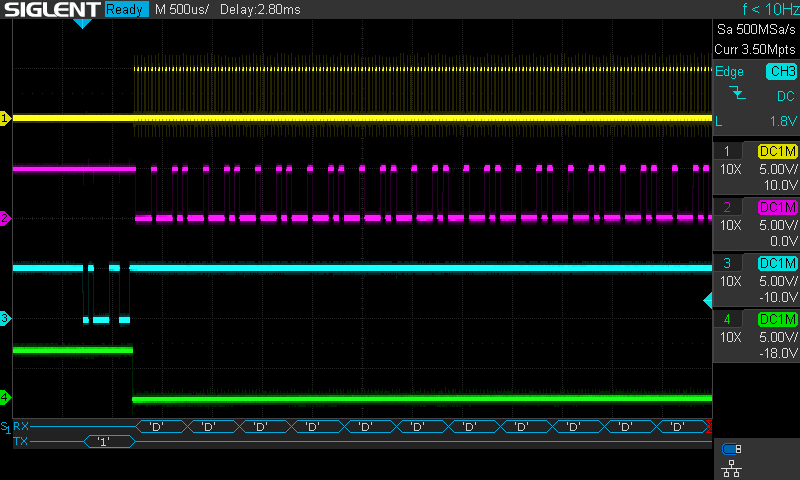Toggle channel 4 green number label
The width and height of the screenshot is (800, 480).
[726, 319]
